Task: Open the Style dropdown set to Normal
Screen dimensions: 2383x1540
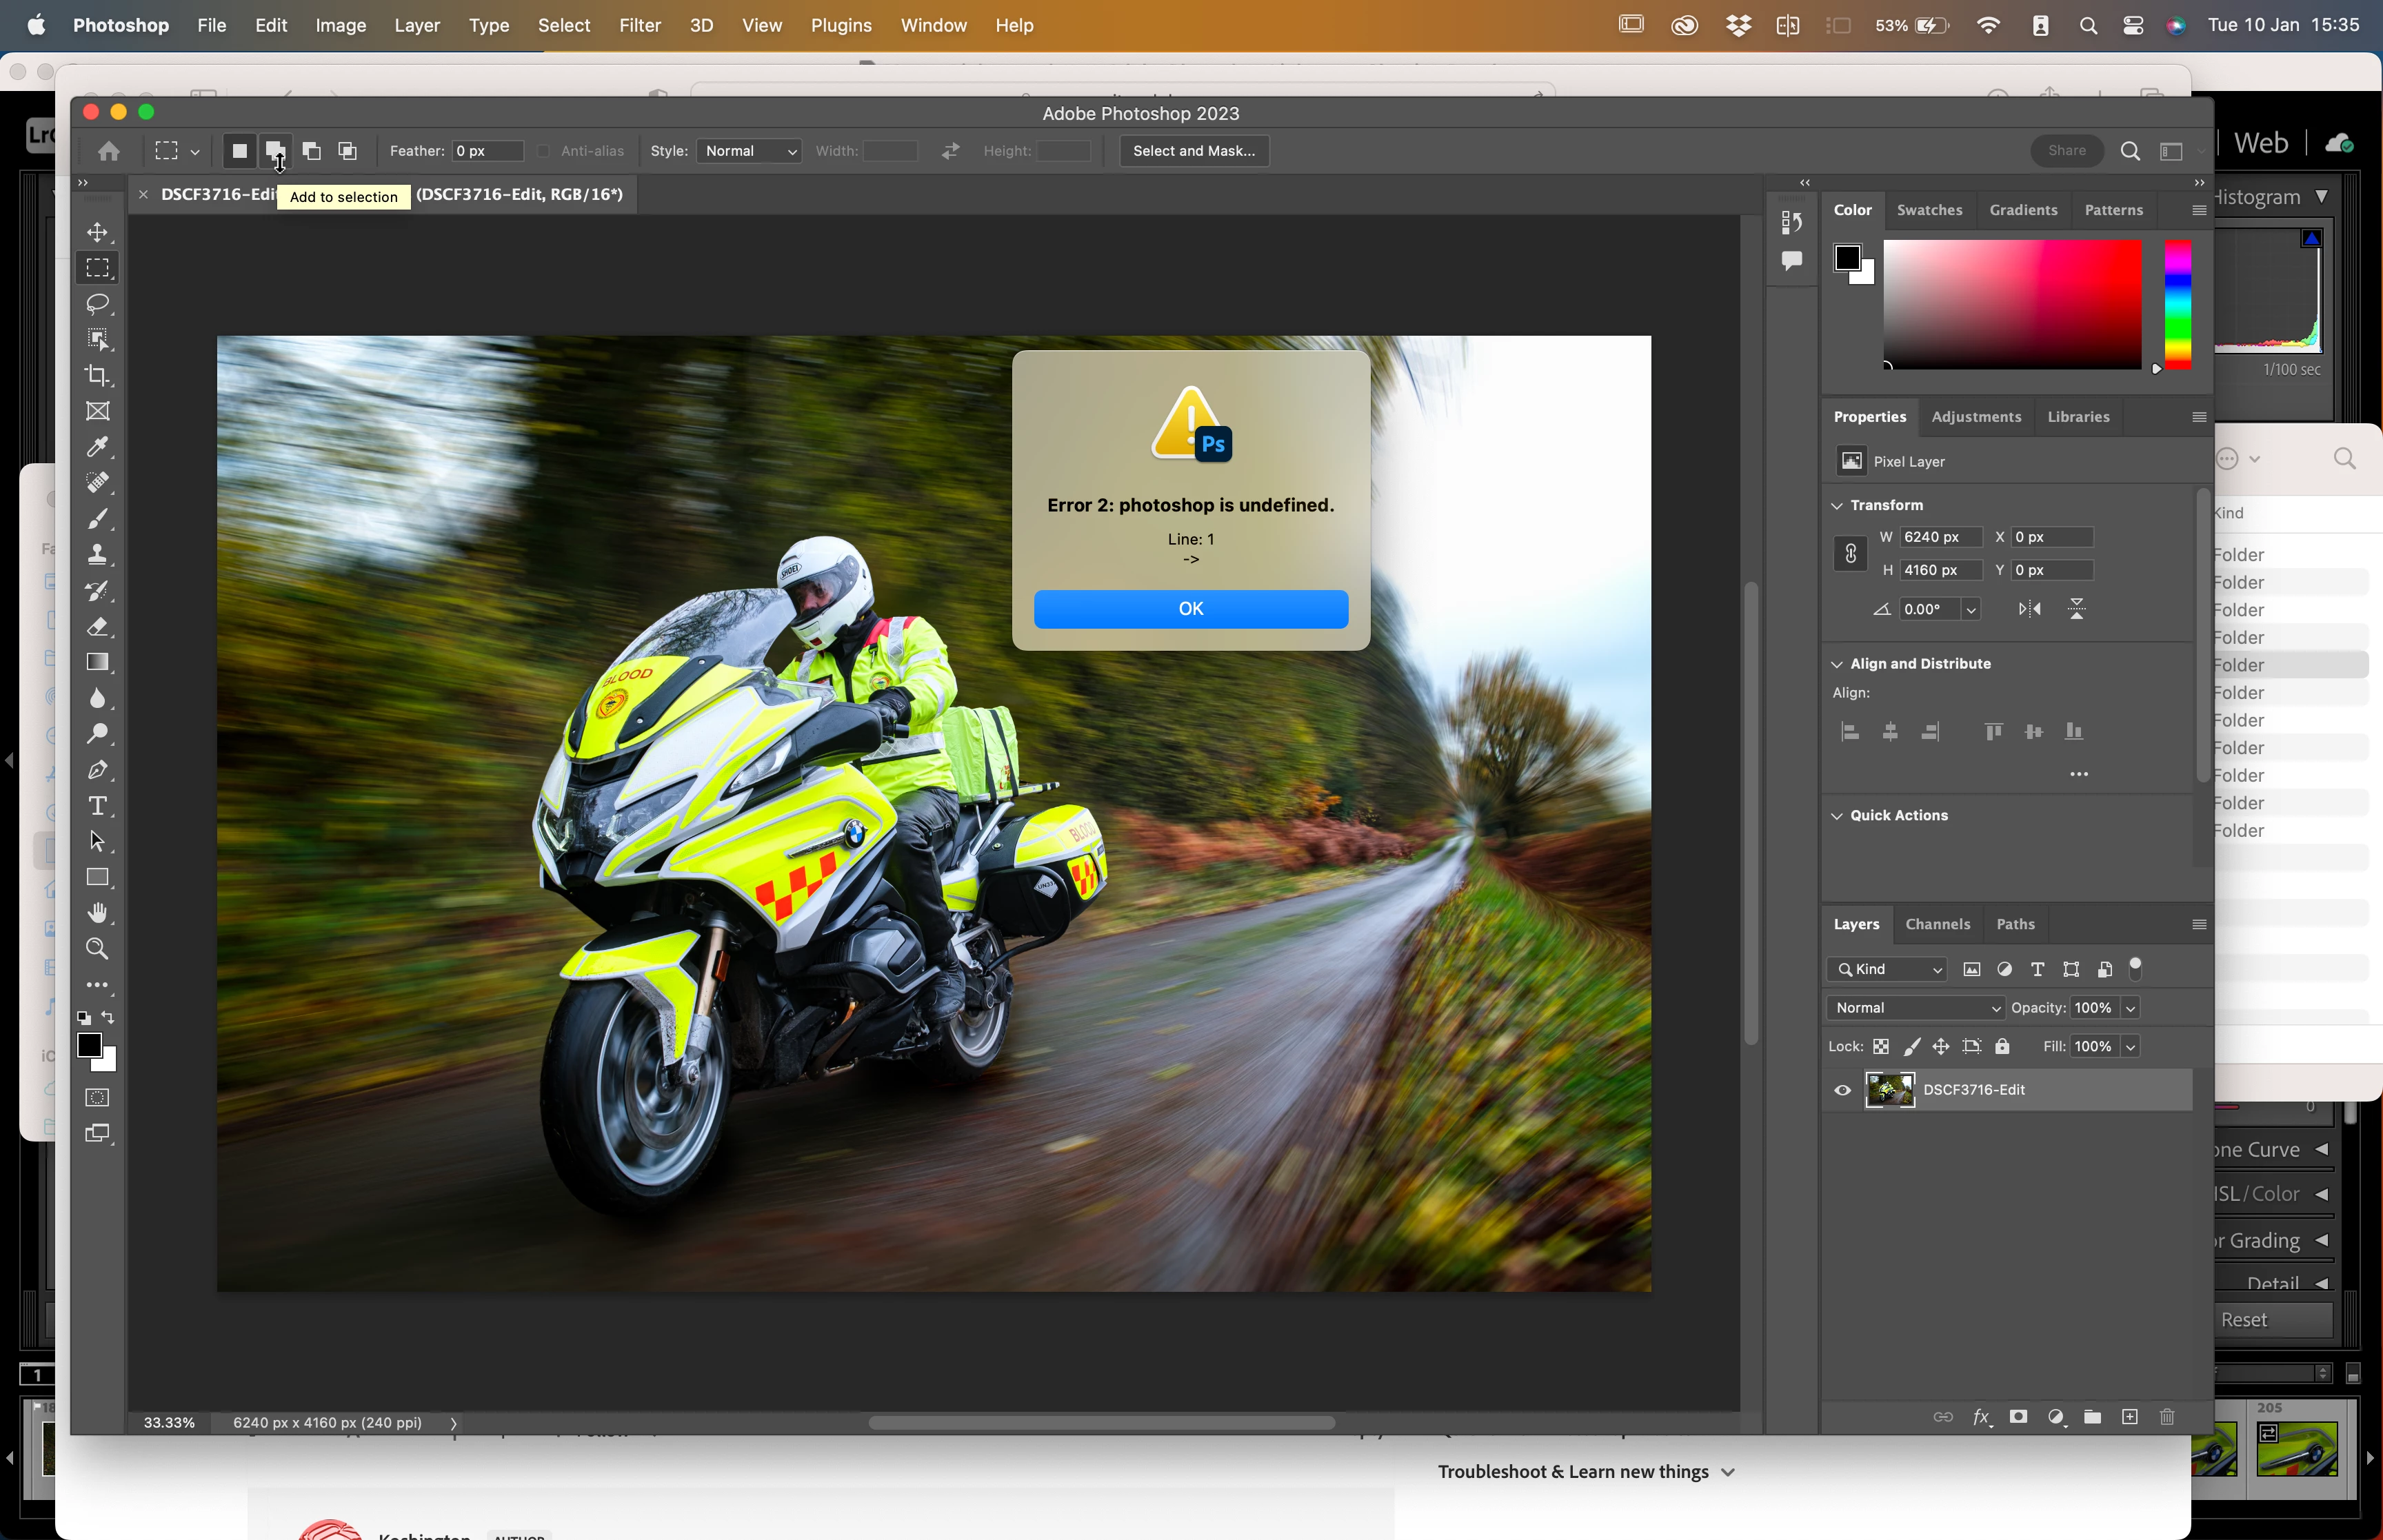Action: point(749,151)
